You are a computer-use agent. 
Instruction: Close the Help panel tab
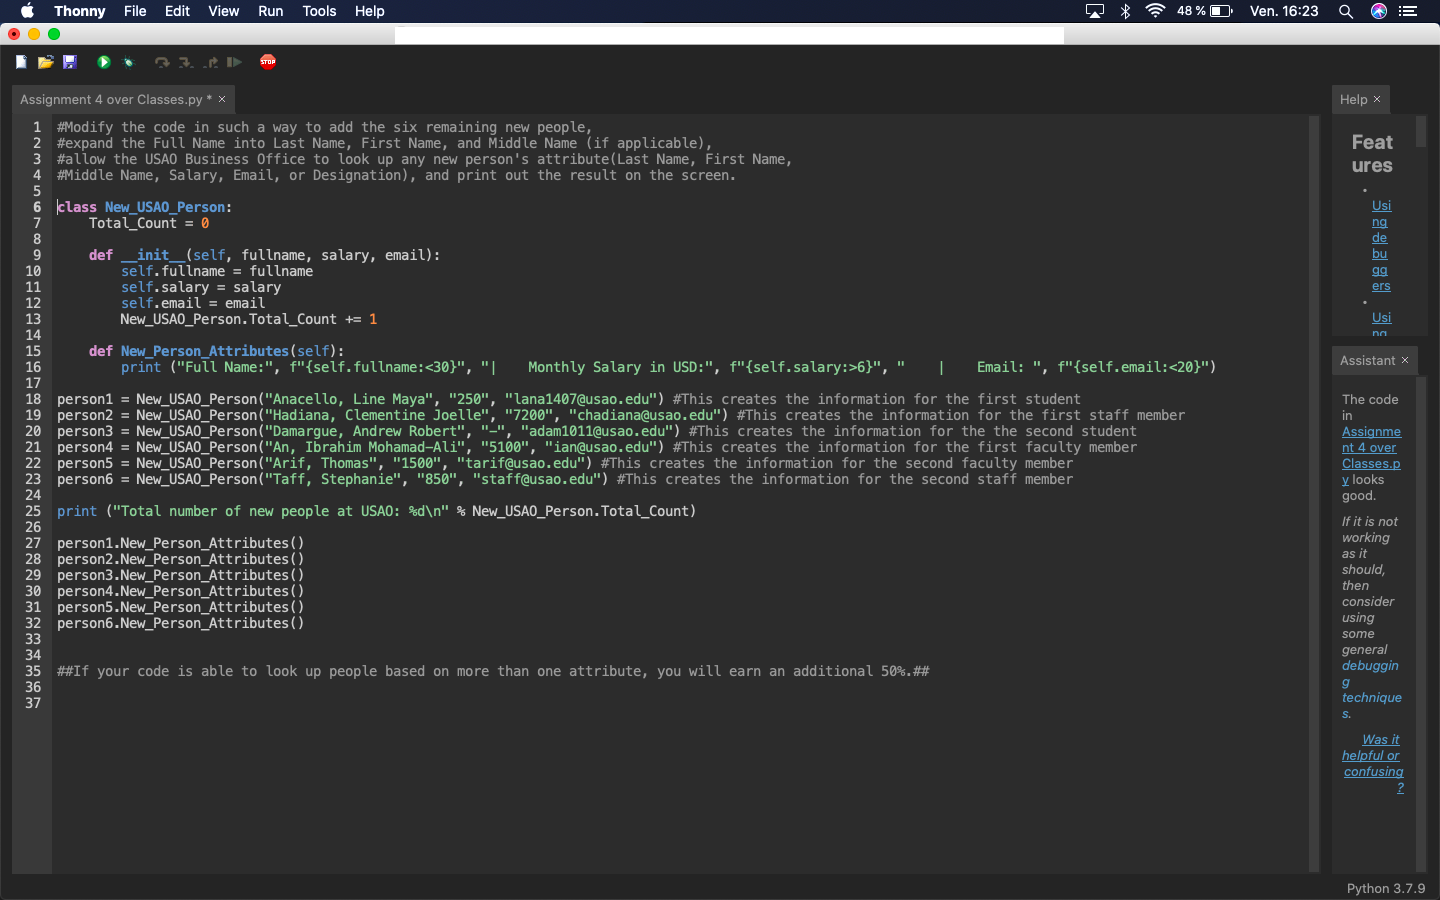tap(1377, 99)
